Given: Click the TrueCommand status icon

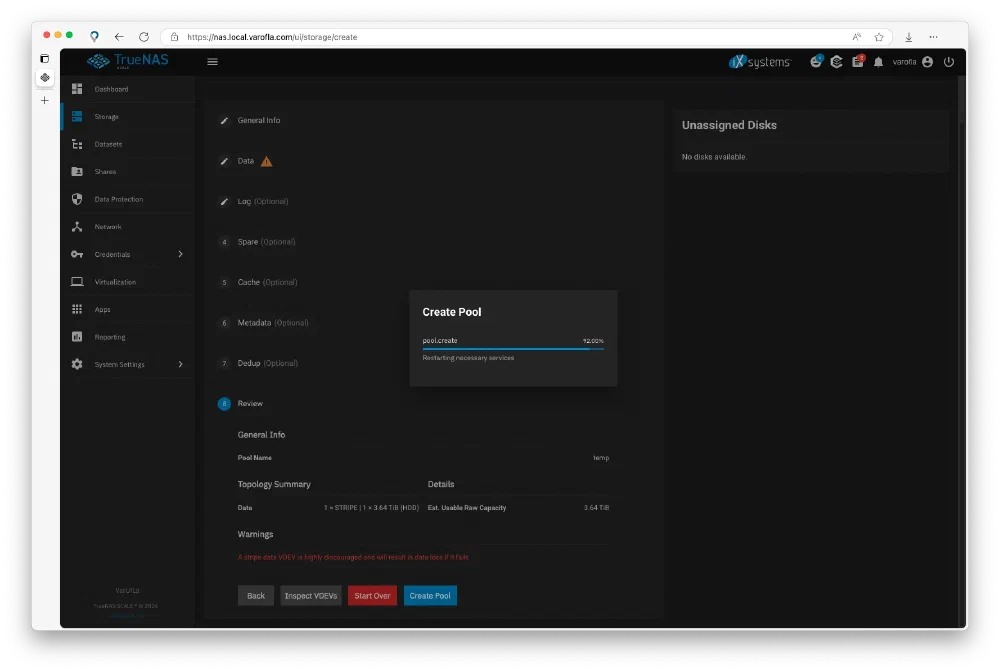Looking at the screenshot, I should pyautogui.click(x=836, y=62).
